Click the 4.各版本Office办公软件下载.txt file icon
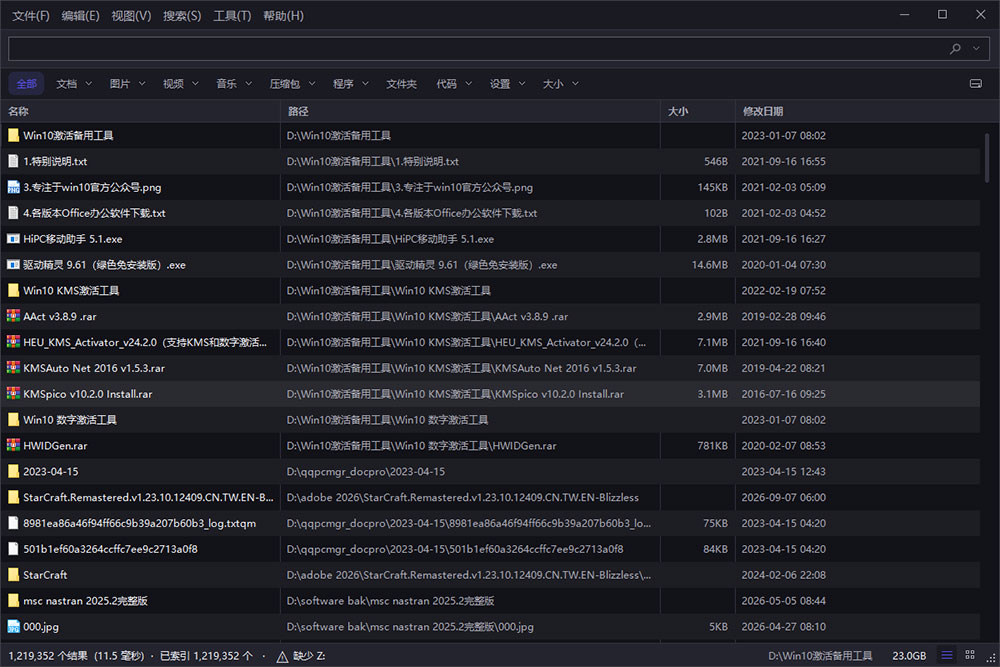The width and height of the screenshot is (1000, 667). (x=13, y=213)
